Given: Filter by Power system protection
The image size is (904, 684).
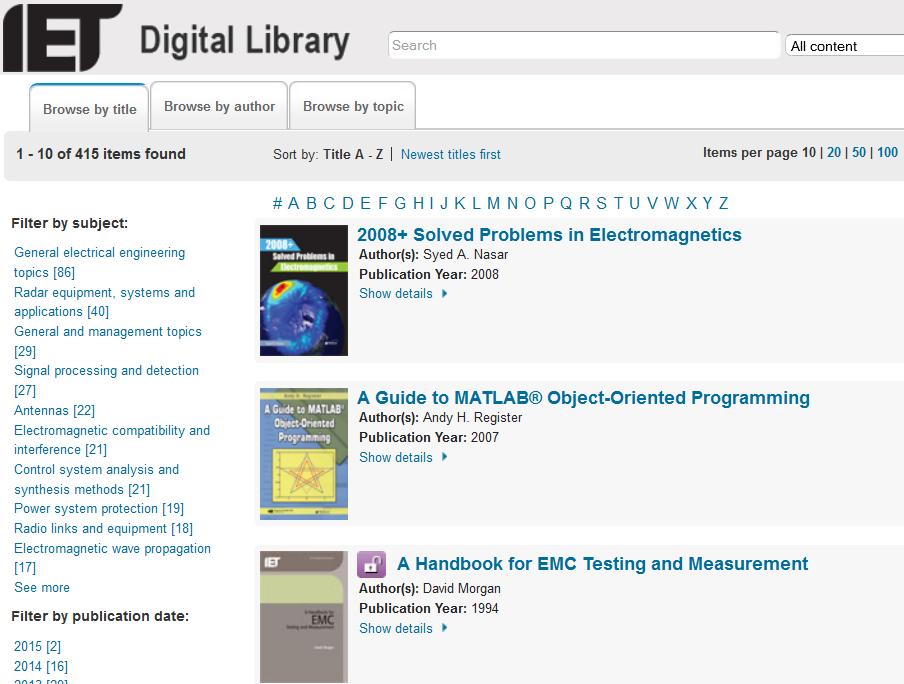Looking at the screenshot, I should click(99, 509).
